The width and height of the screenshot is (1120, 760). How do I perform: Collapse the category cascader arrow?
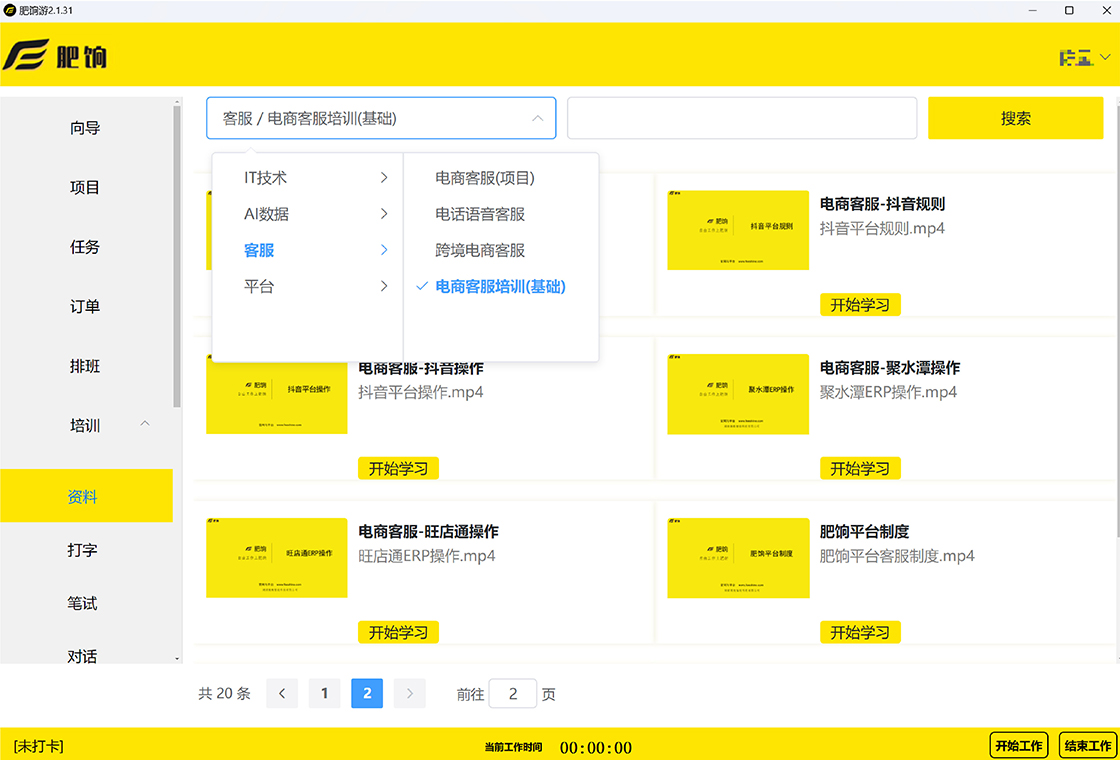coord(538,119)
